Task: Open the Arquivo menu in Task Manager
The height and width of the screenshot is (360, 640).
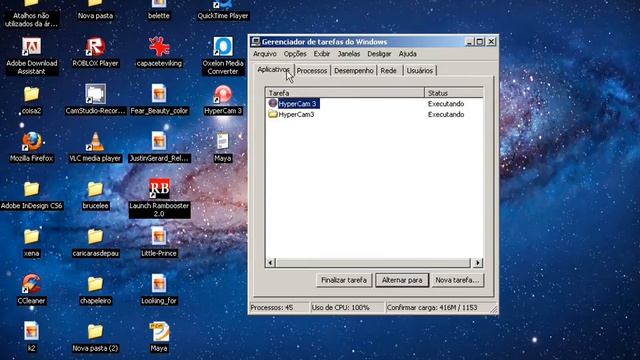Action: coord(264,54)
